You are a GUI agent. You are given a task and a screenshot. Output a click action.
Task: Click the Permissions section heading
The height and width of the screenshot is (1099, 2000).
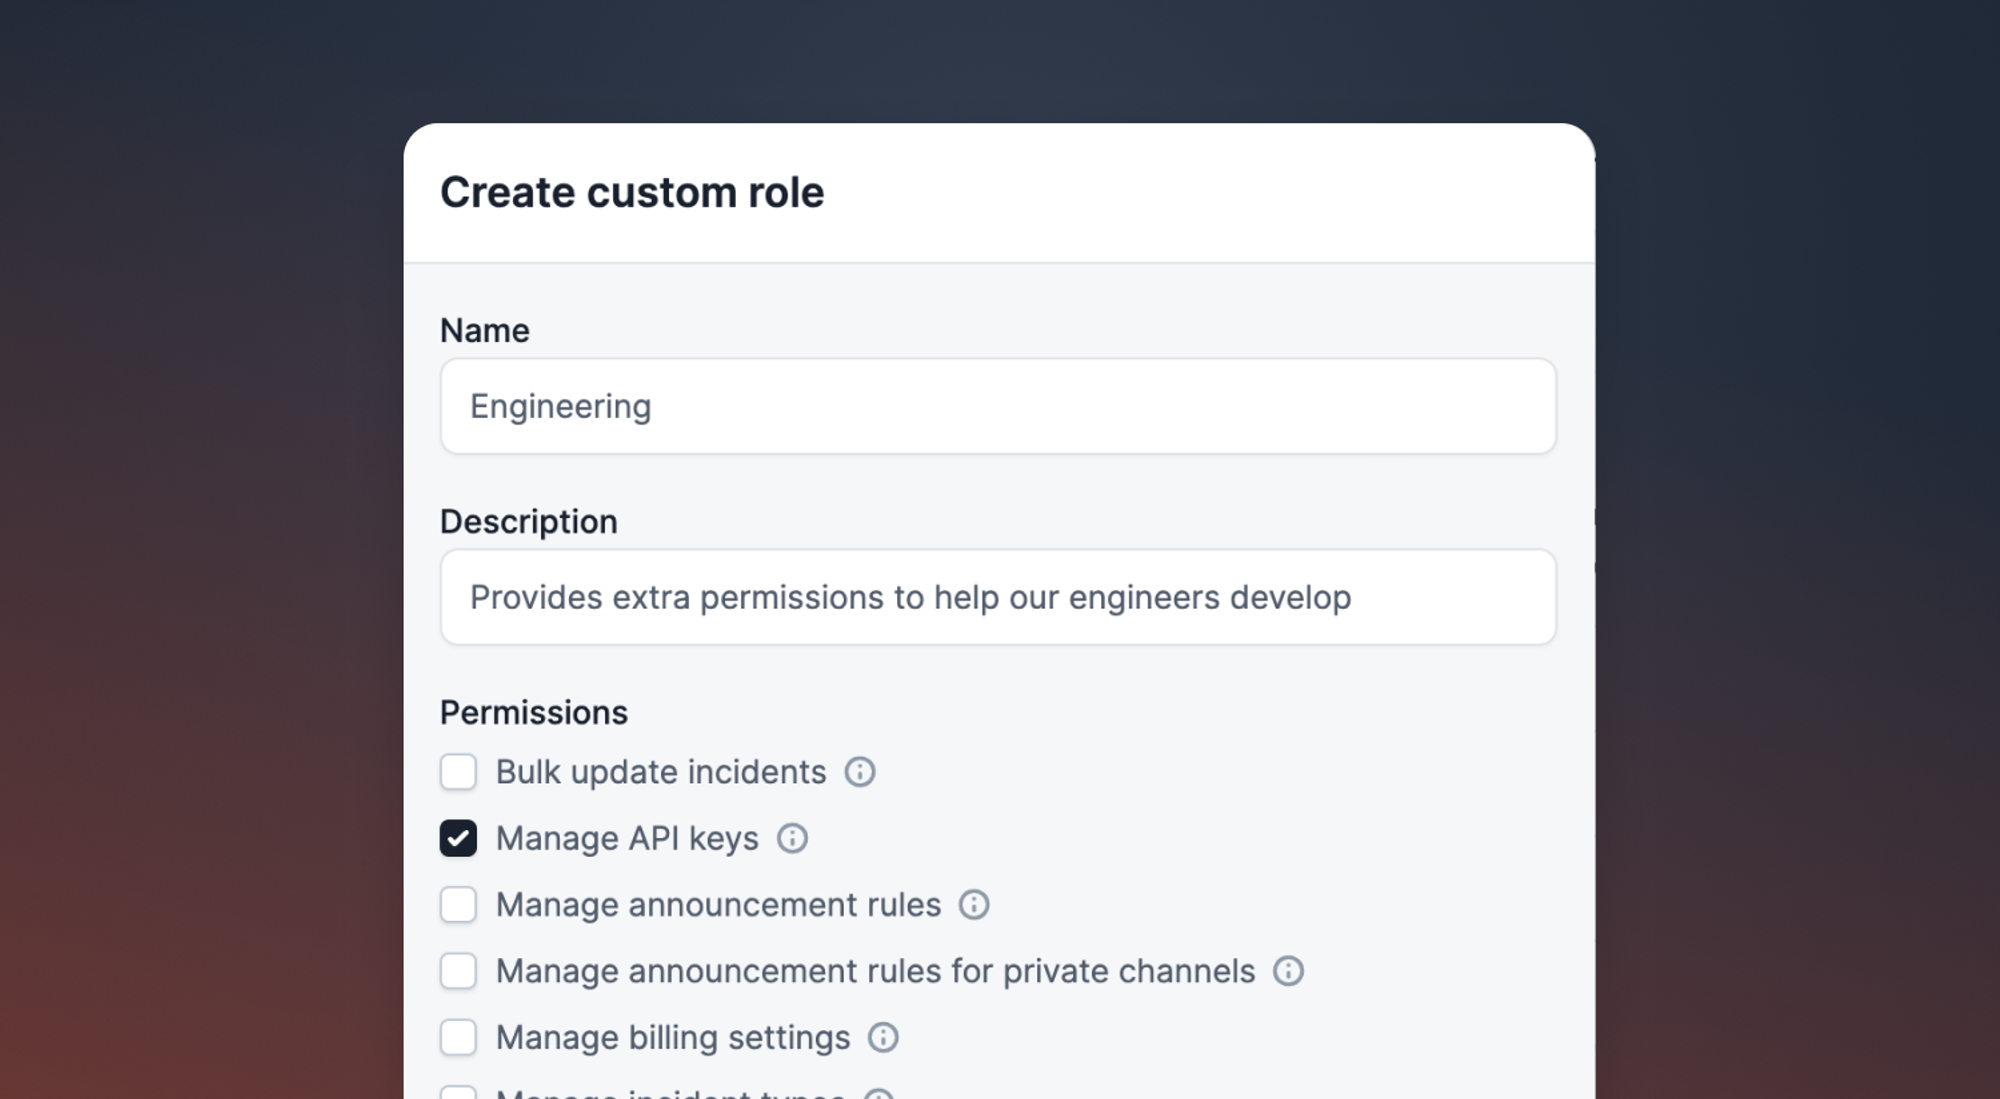pyautogui.click(x=533, y=712)
